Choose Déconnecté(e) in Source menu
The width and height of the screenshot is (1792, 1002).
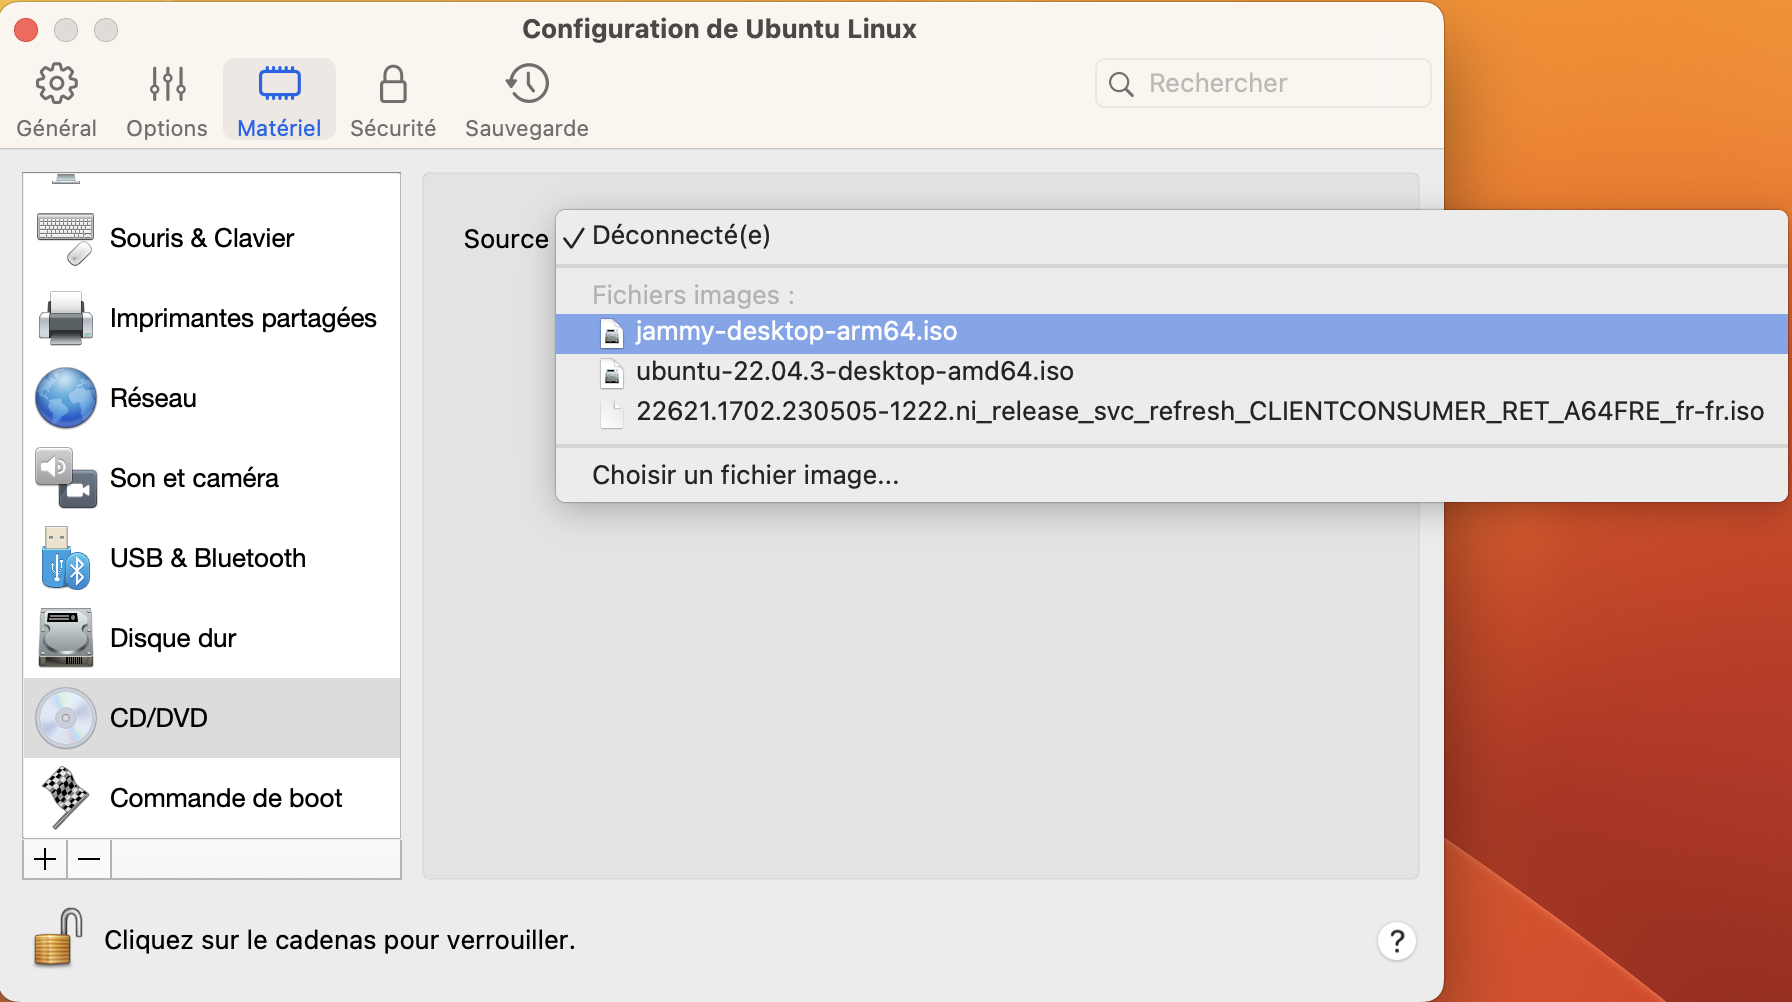pos(1171,236)
